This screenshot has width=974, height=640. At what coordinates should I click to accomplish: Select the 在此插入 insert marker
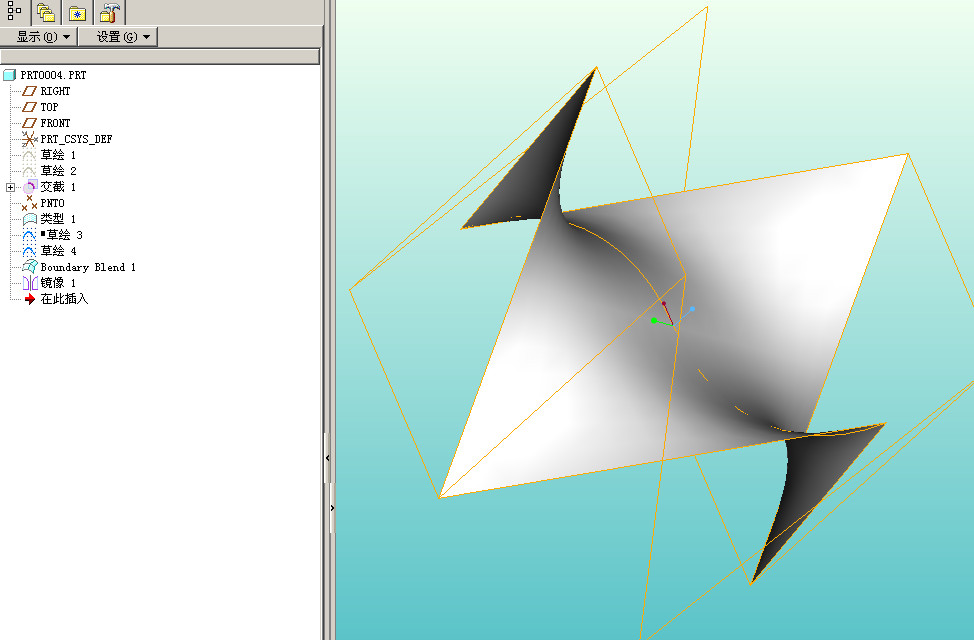pyautogui.click(x=65, y=299)
